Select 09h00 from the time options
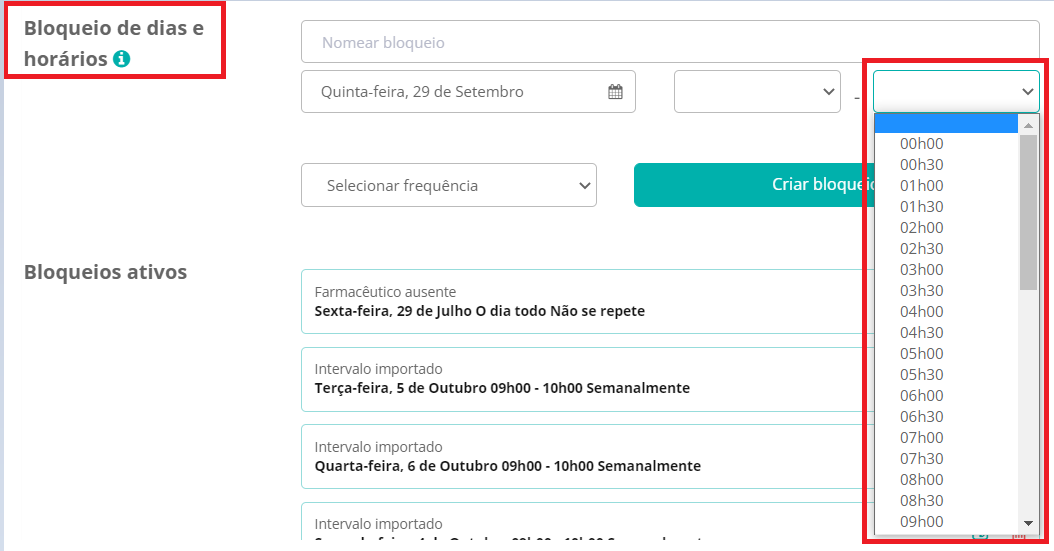 pos(921,522)
